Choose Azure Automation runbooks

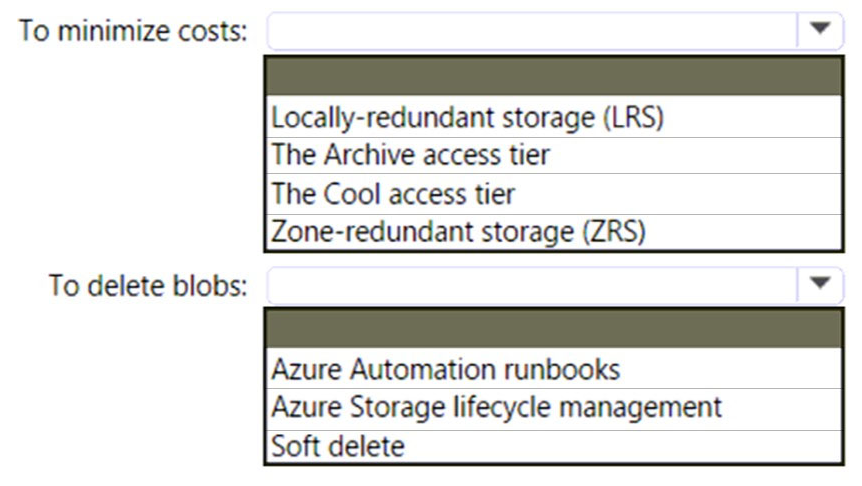(554, 368)
